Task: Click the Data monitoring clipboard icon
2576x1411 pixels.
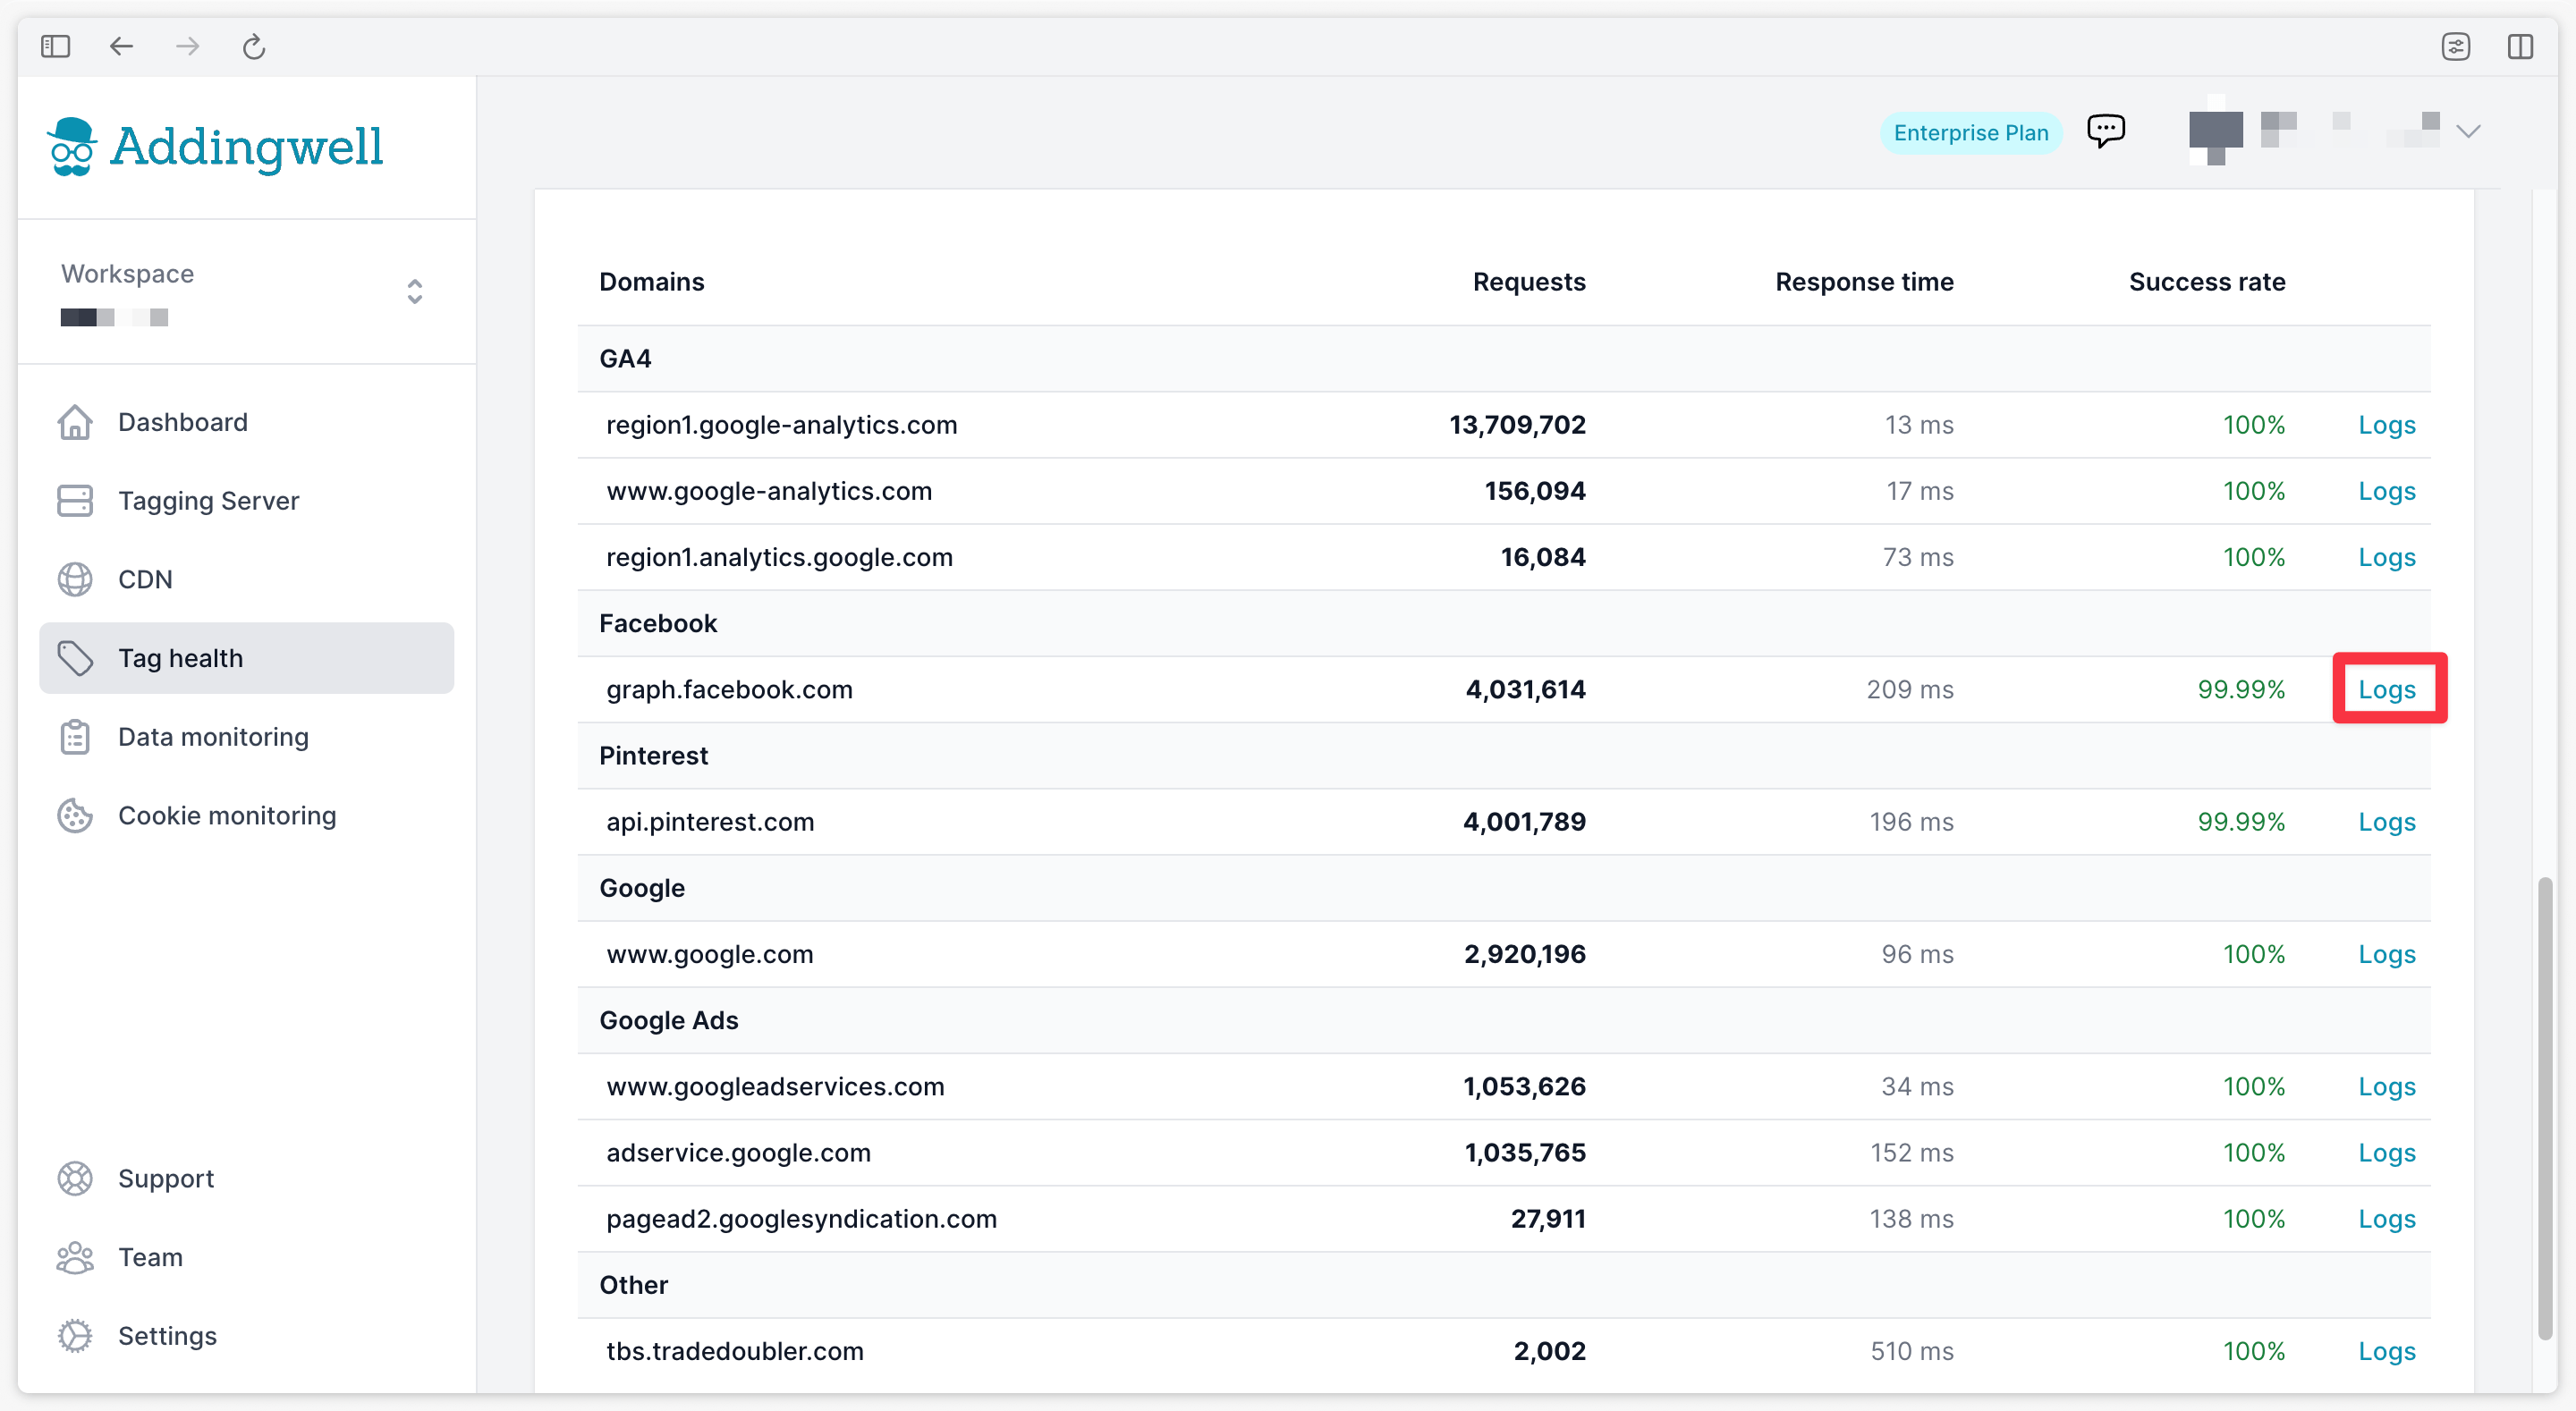Action: [75, 737]
